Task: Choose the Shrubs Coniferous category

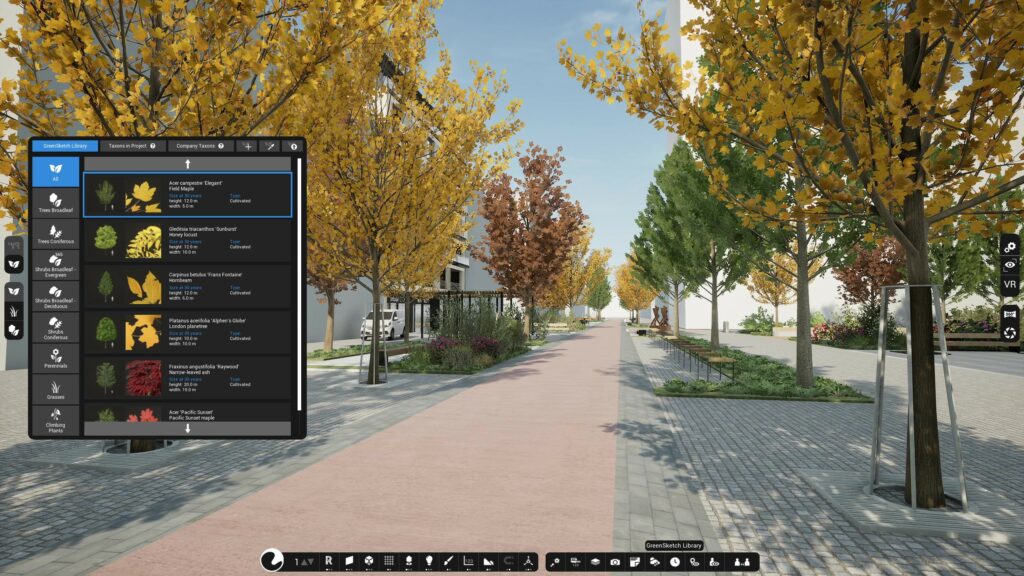Action: pos(56,327)
